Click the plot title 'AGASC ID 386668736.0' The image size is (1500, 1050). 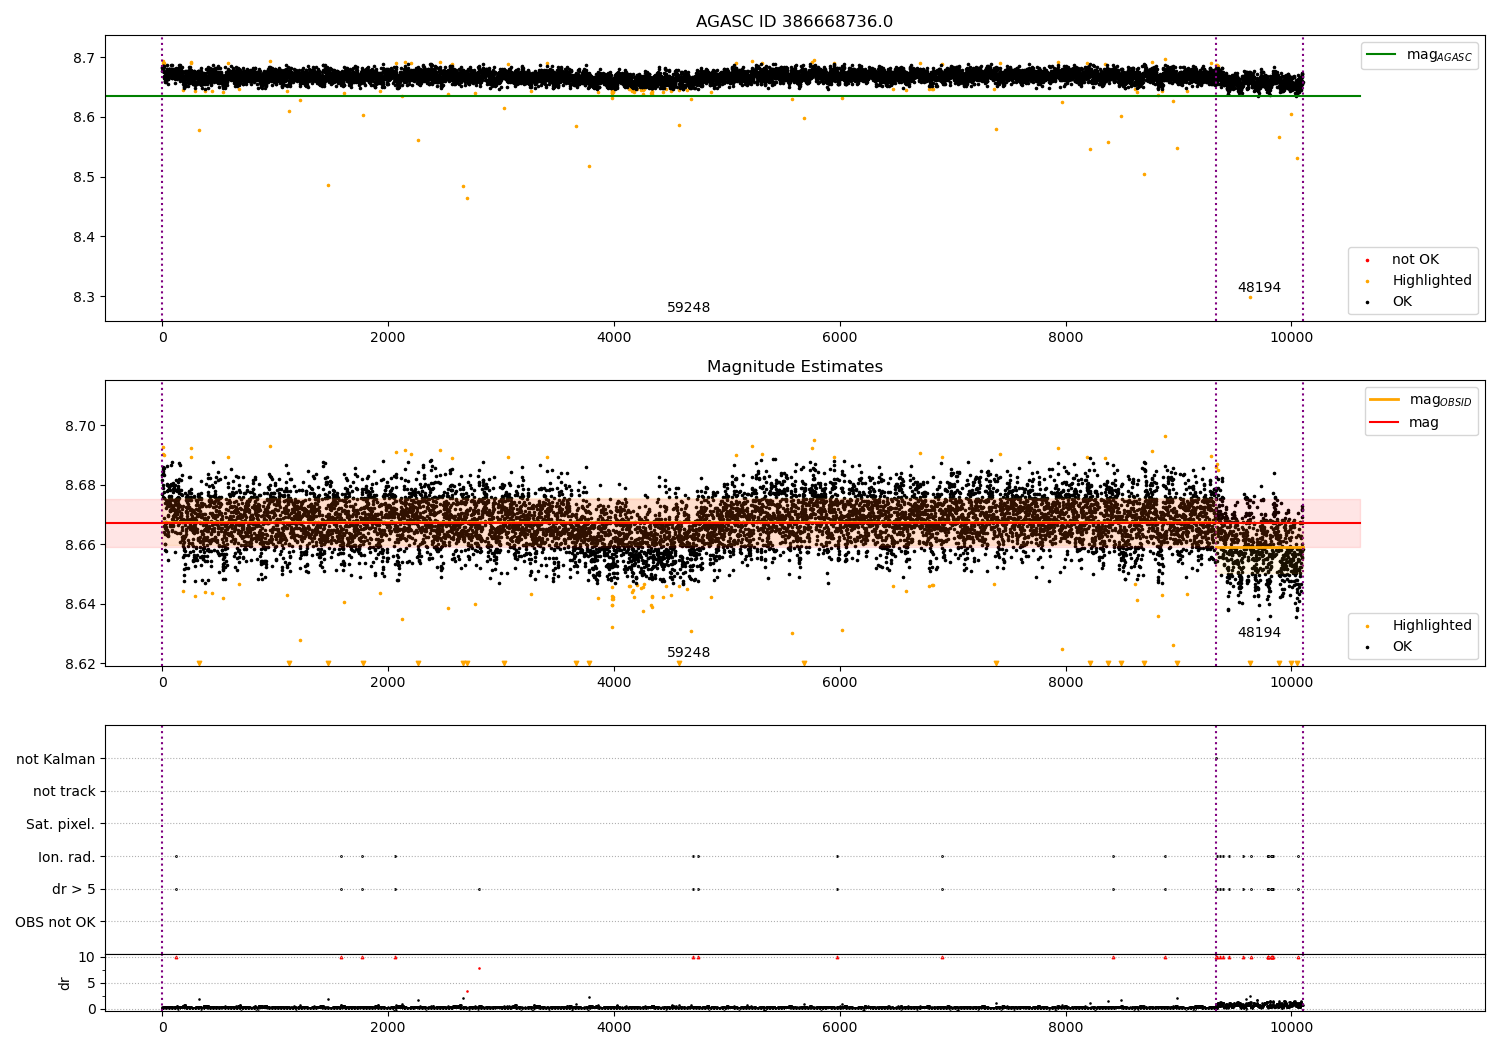tap(794, 22)
